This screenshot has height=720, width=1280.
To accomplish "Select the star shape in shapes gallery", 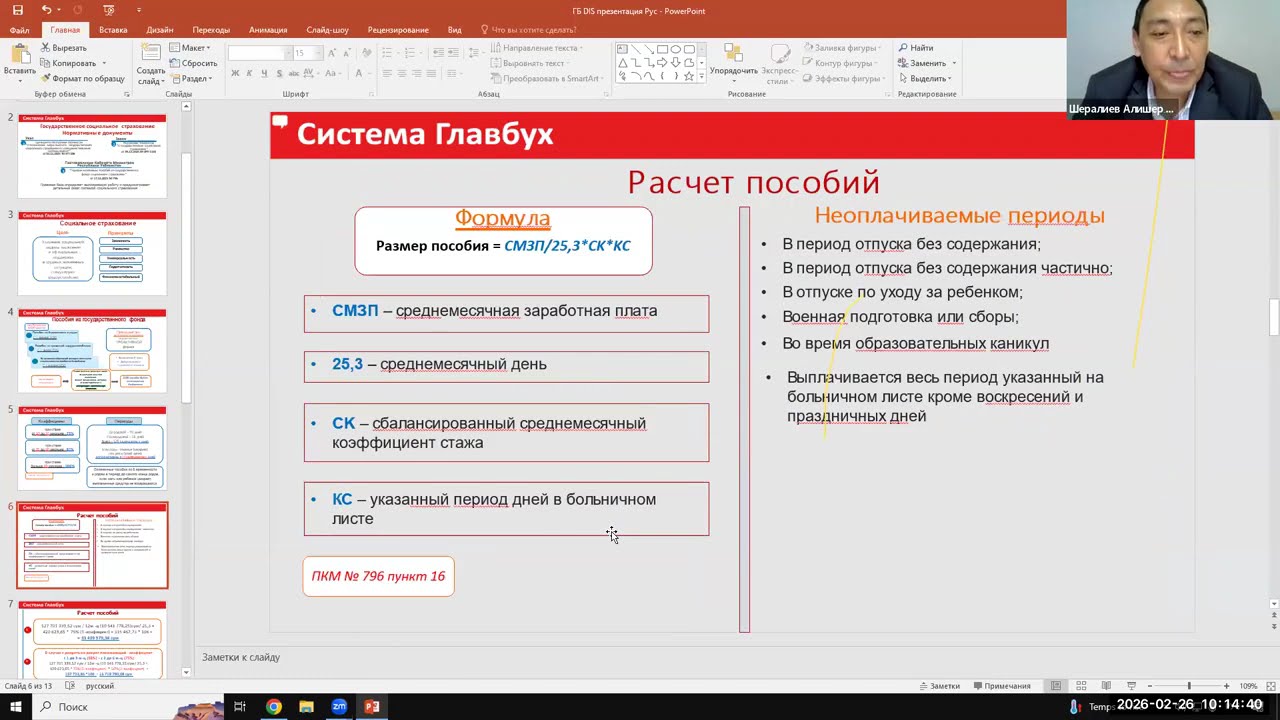I will [x=688, y=75].
